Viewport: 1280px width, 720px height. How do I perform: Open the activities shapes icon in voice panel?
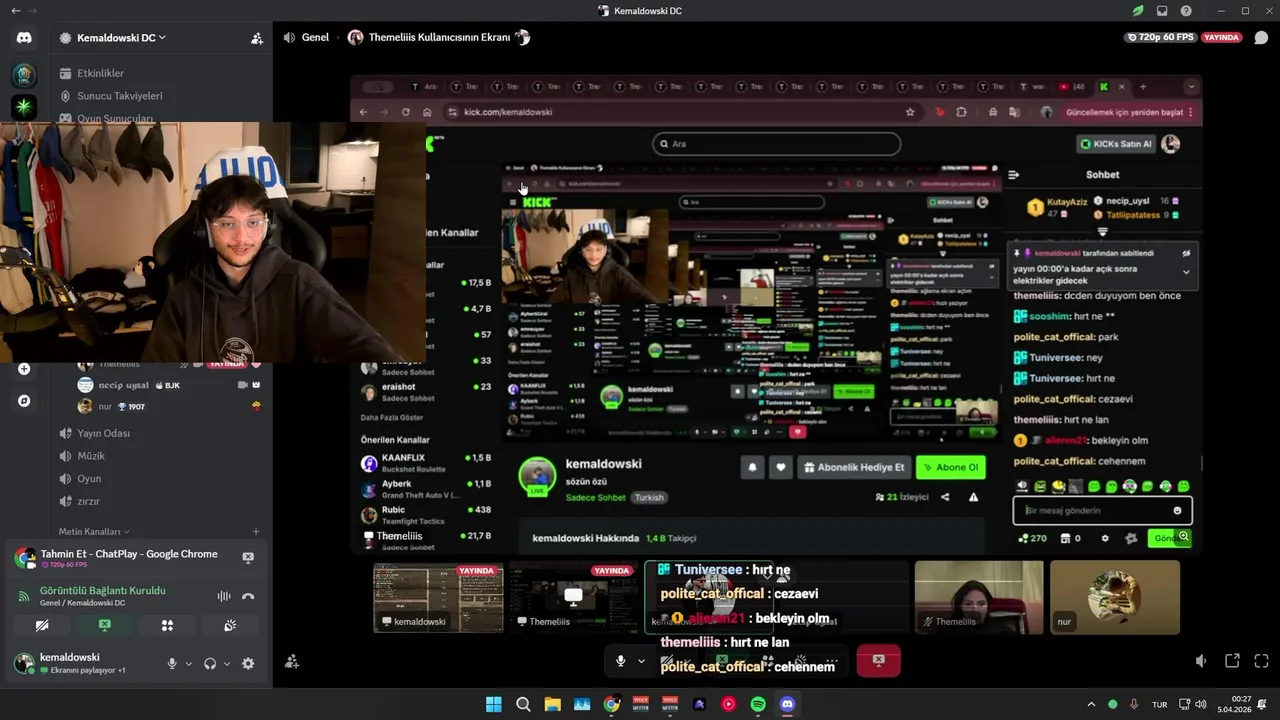pos(167,625)
